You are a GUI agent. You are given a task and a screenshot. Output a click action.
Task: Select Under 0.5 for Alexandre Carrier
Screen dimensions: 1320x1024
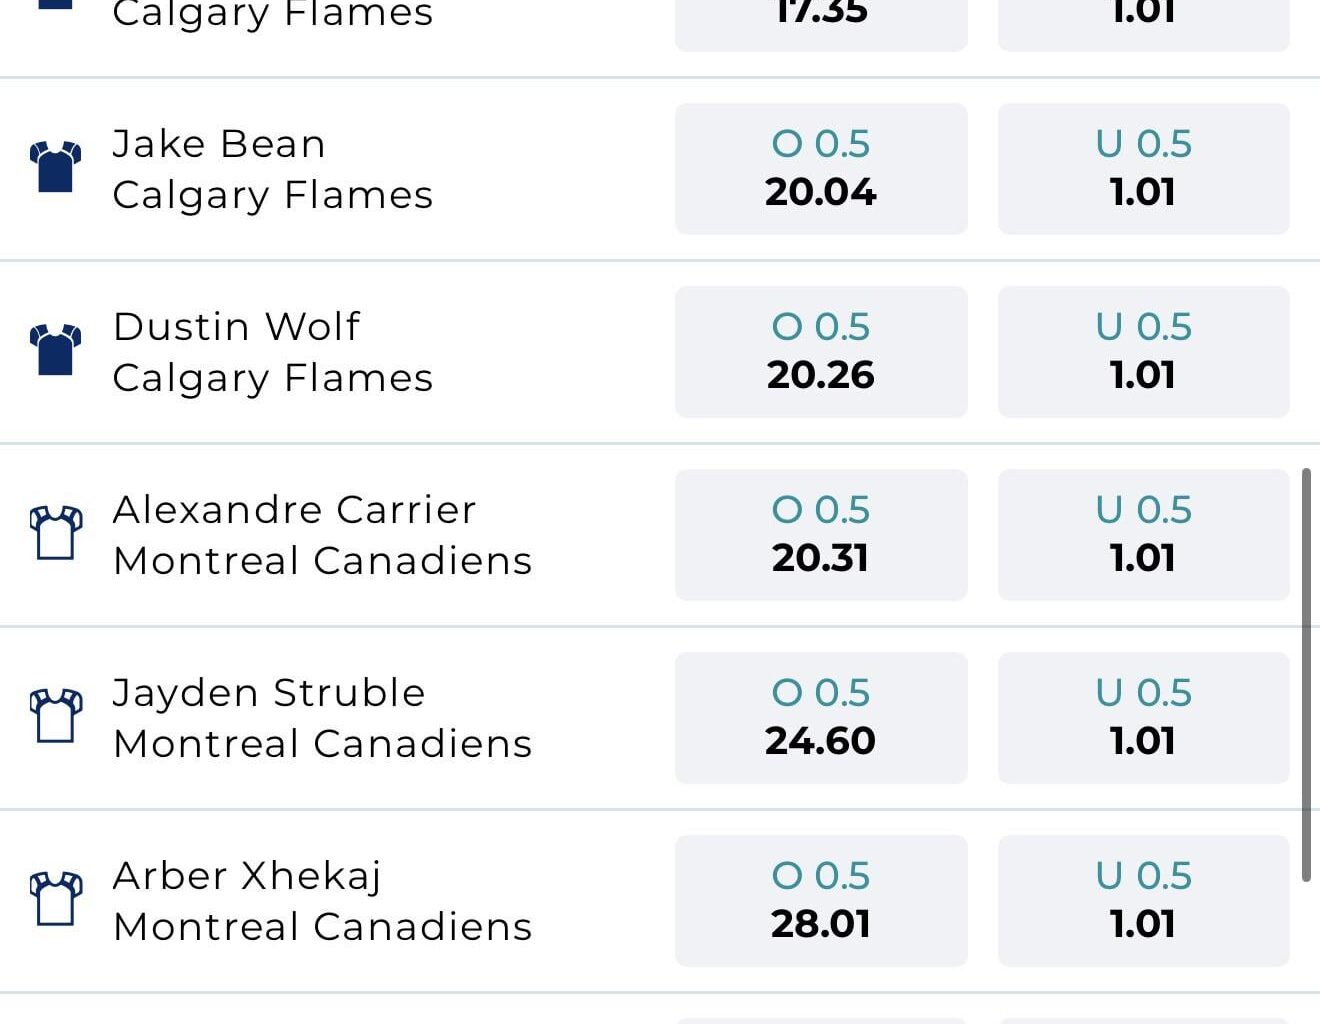(1142, 532)
